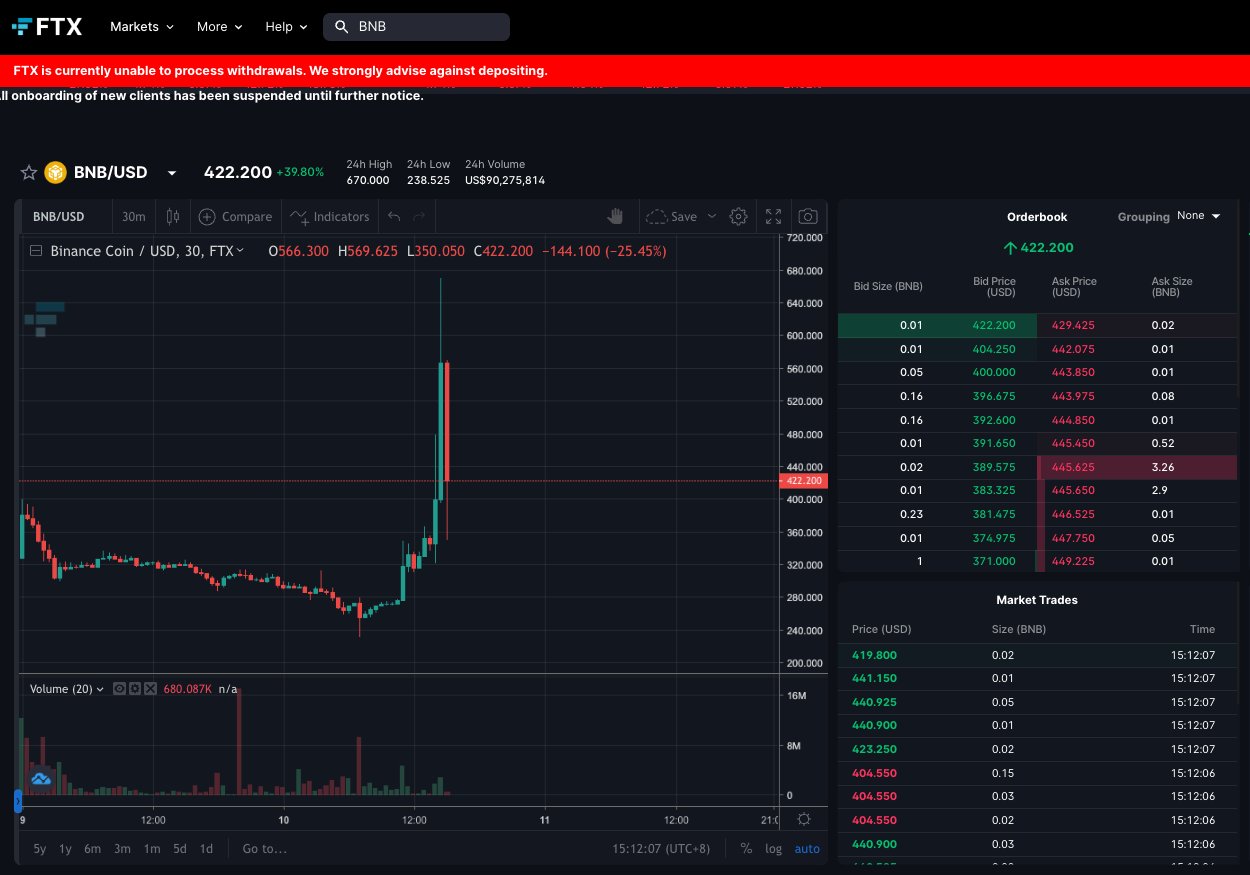Enter fullscreen chart mode
1250x875 pixels.
point(773,216)
